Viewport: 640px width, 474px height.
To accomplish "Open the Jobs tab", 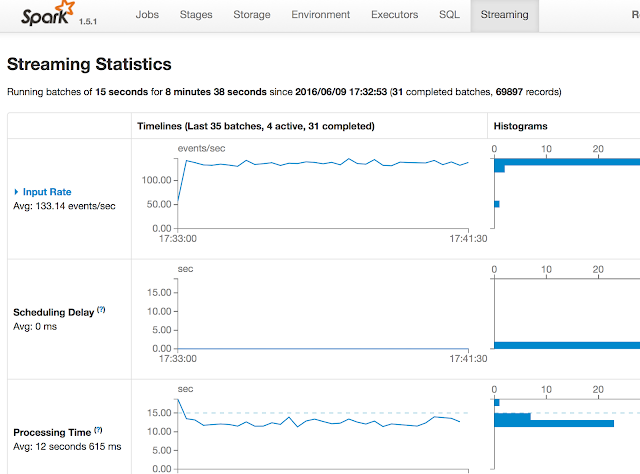I will [x=146, y=15].
